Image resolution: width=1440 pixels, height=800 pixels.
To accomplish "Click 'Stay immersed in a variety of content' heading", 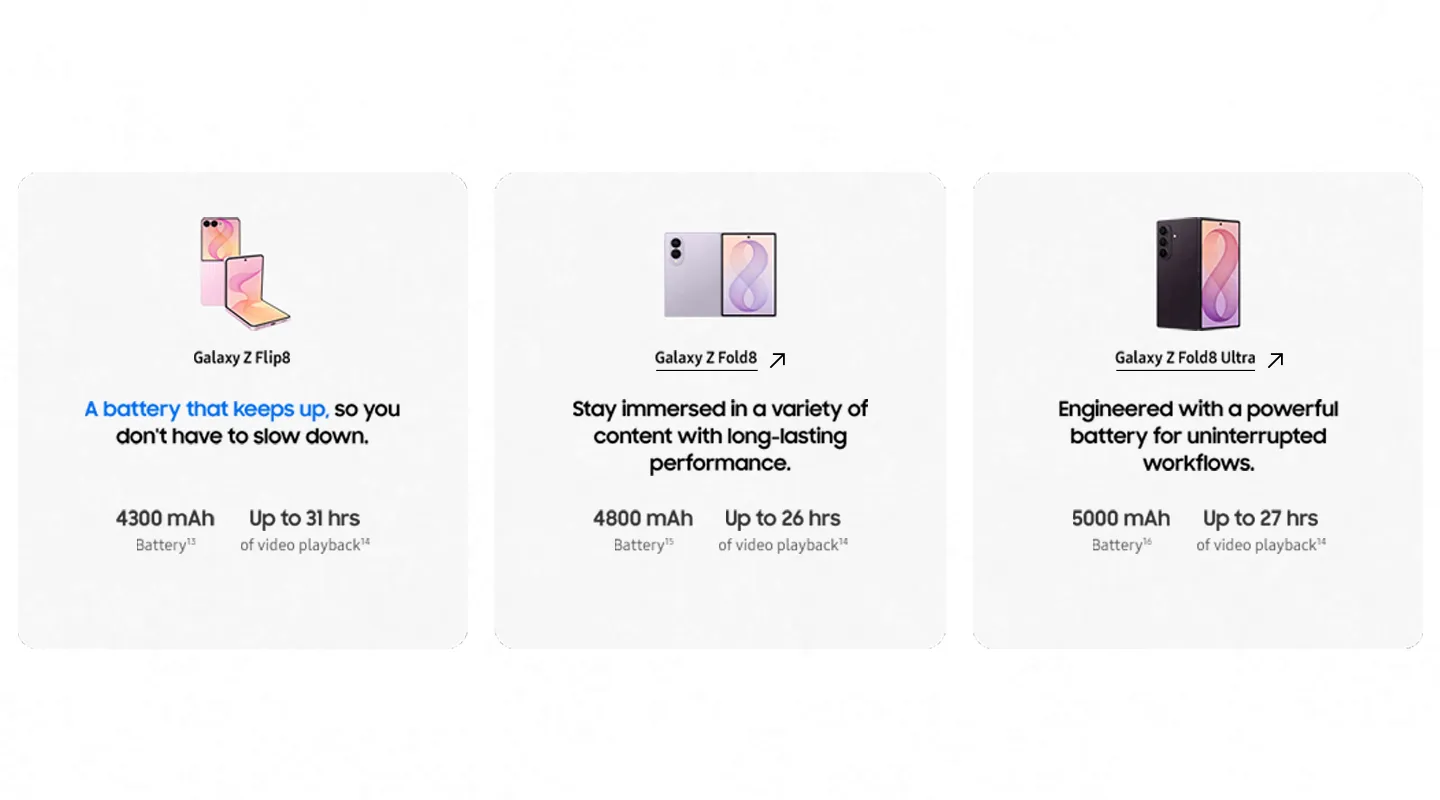I will 720,436.
